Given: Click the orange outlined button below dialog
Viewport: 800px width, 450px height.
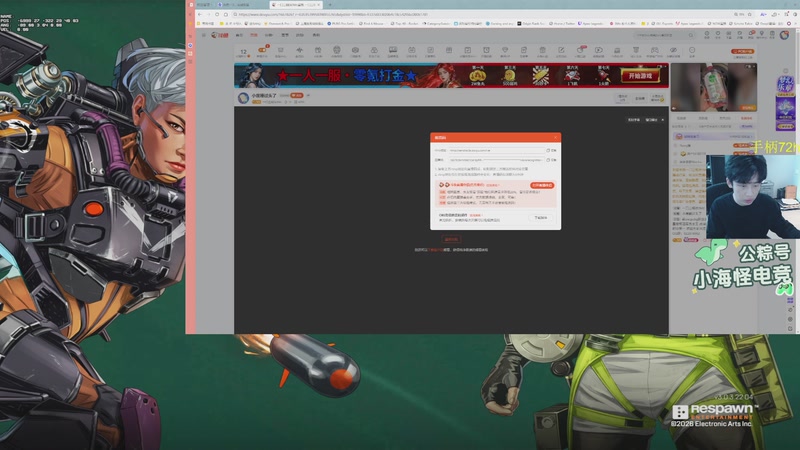Looking at the screenshot, I should coord(451,239).
